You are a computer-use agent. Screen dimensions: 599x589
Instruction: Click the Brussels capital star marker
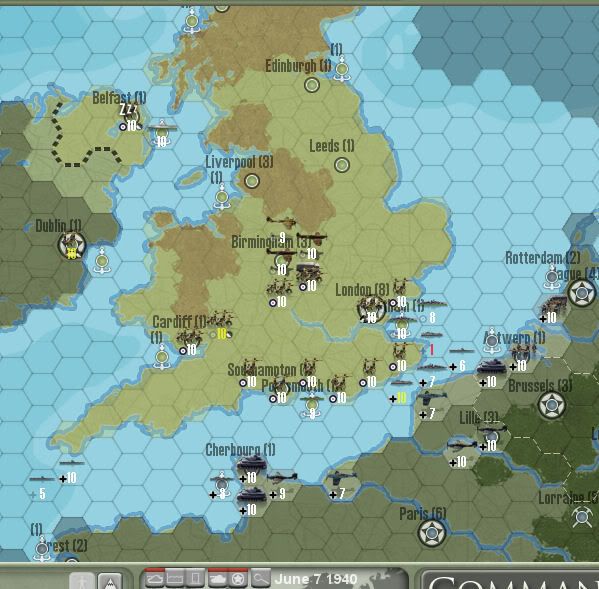(x=551, y=405)
